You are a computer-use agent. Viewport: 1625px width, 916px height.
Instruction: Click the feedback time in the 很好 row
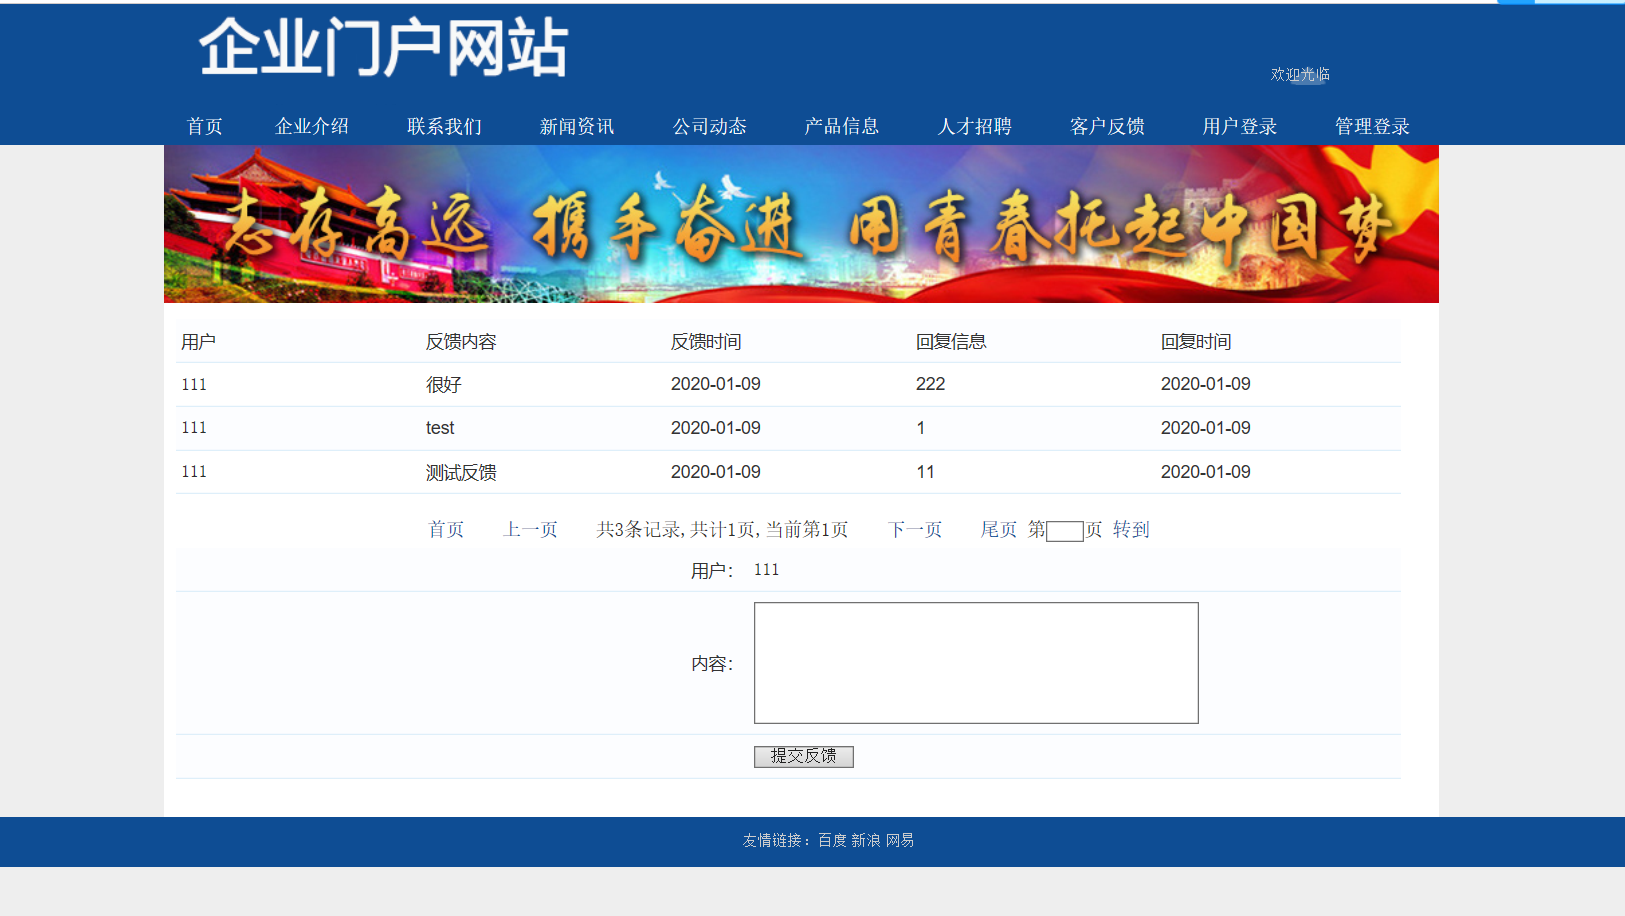point(716,384)
